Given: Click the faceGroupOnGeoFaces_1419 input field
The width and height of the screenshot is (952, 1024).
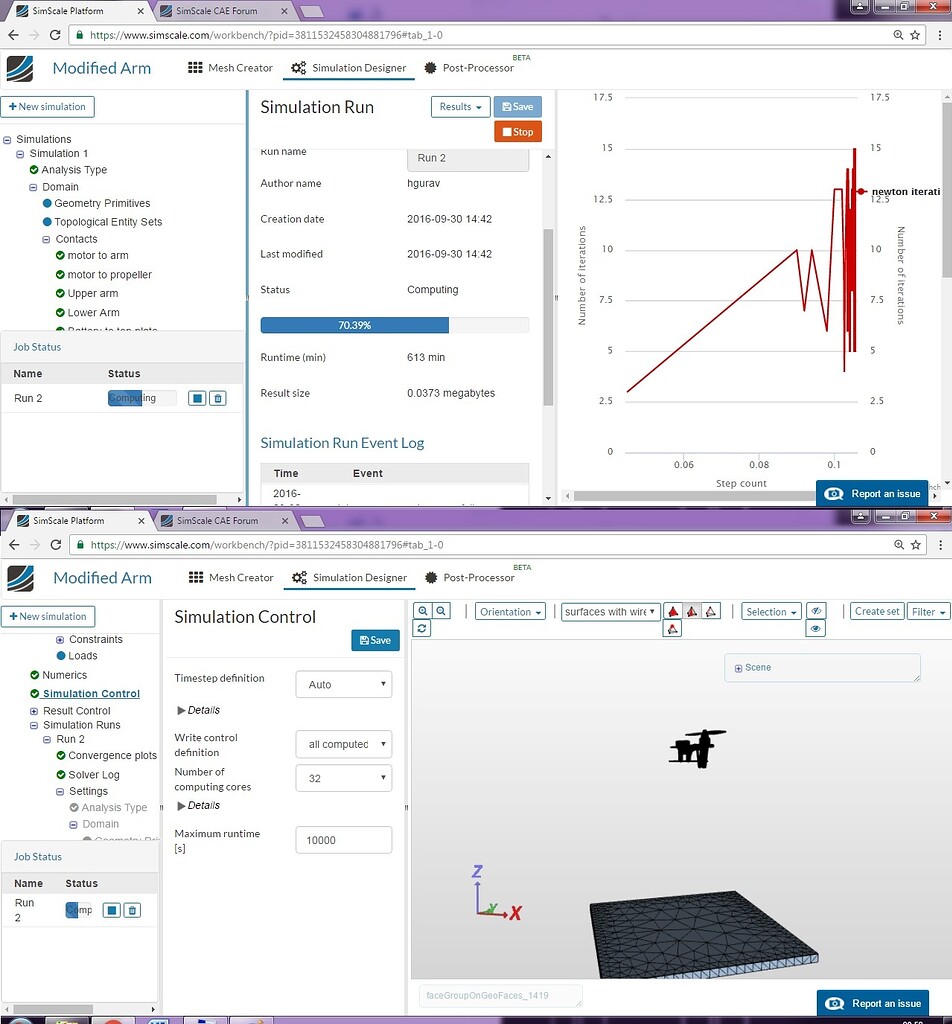Looking at the screenshot, I should (500, 995).
